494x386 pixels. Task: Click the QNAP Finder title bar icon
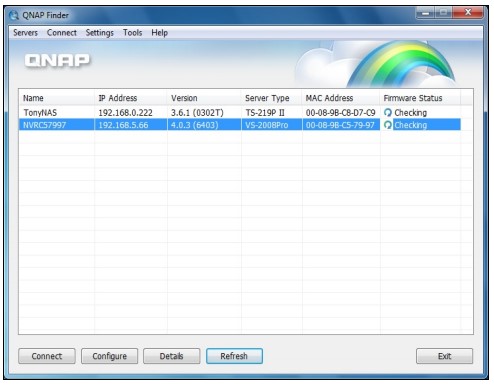(14, 15)
